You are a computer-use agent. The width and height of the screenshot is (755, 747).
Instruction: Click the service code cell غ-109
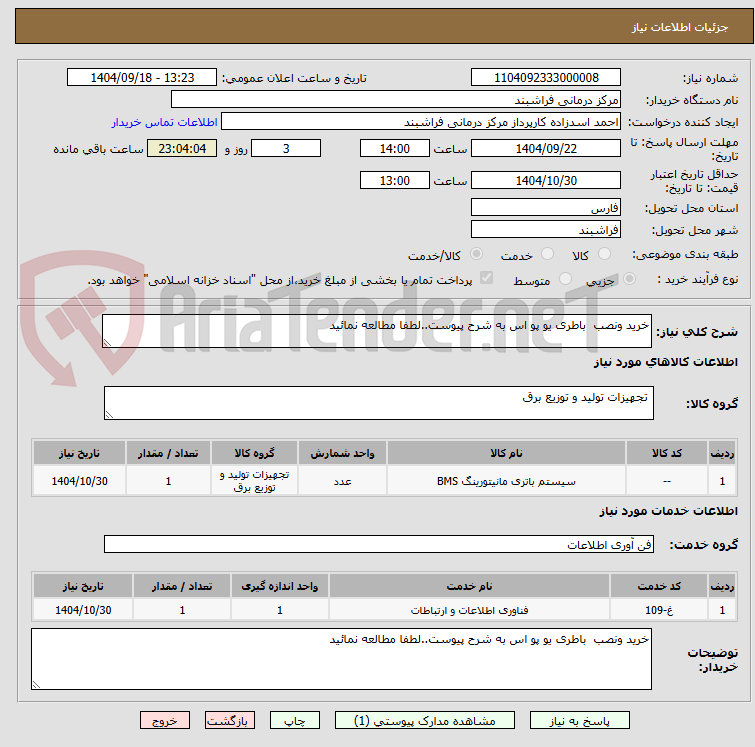(x=658, y=610)
